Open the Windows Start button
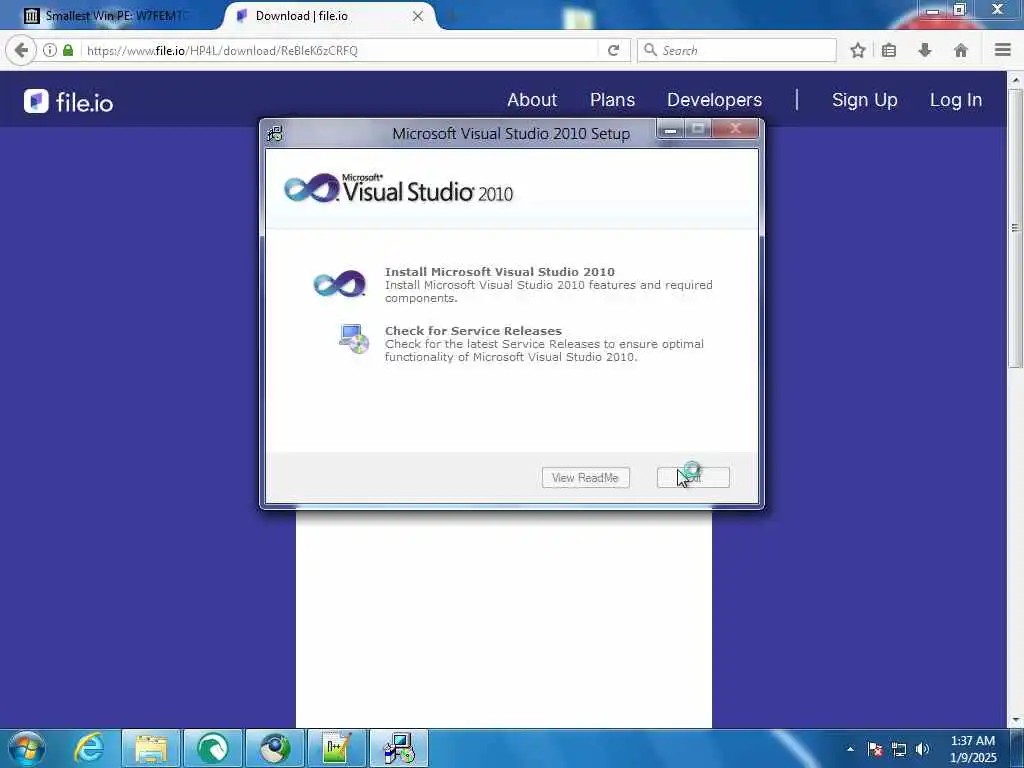 pyautogui.click(x=26, y=748)
